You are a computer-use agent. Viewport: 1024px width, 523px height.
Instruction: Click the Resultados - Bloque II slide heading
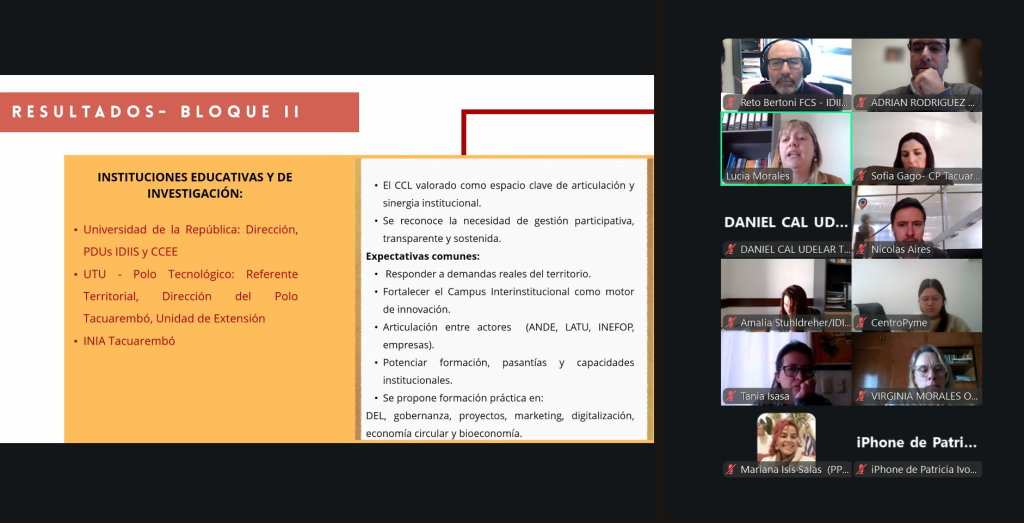156,112
